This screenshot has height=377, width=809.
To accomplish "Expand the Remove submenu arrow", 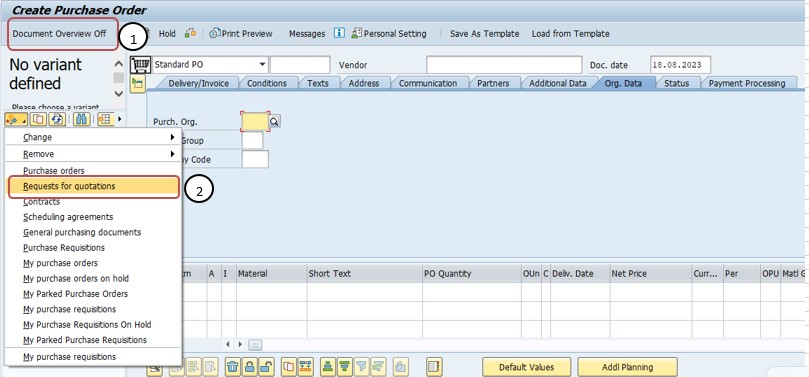I will click(172, 154).
